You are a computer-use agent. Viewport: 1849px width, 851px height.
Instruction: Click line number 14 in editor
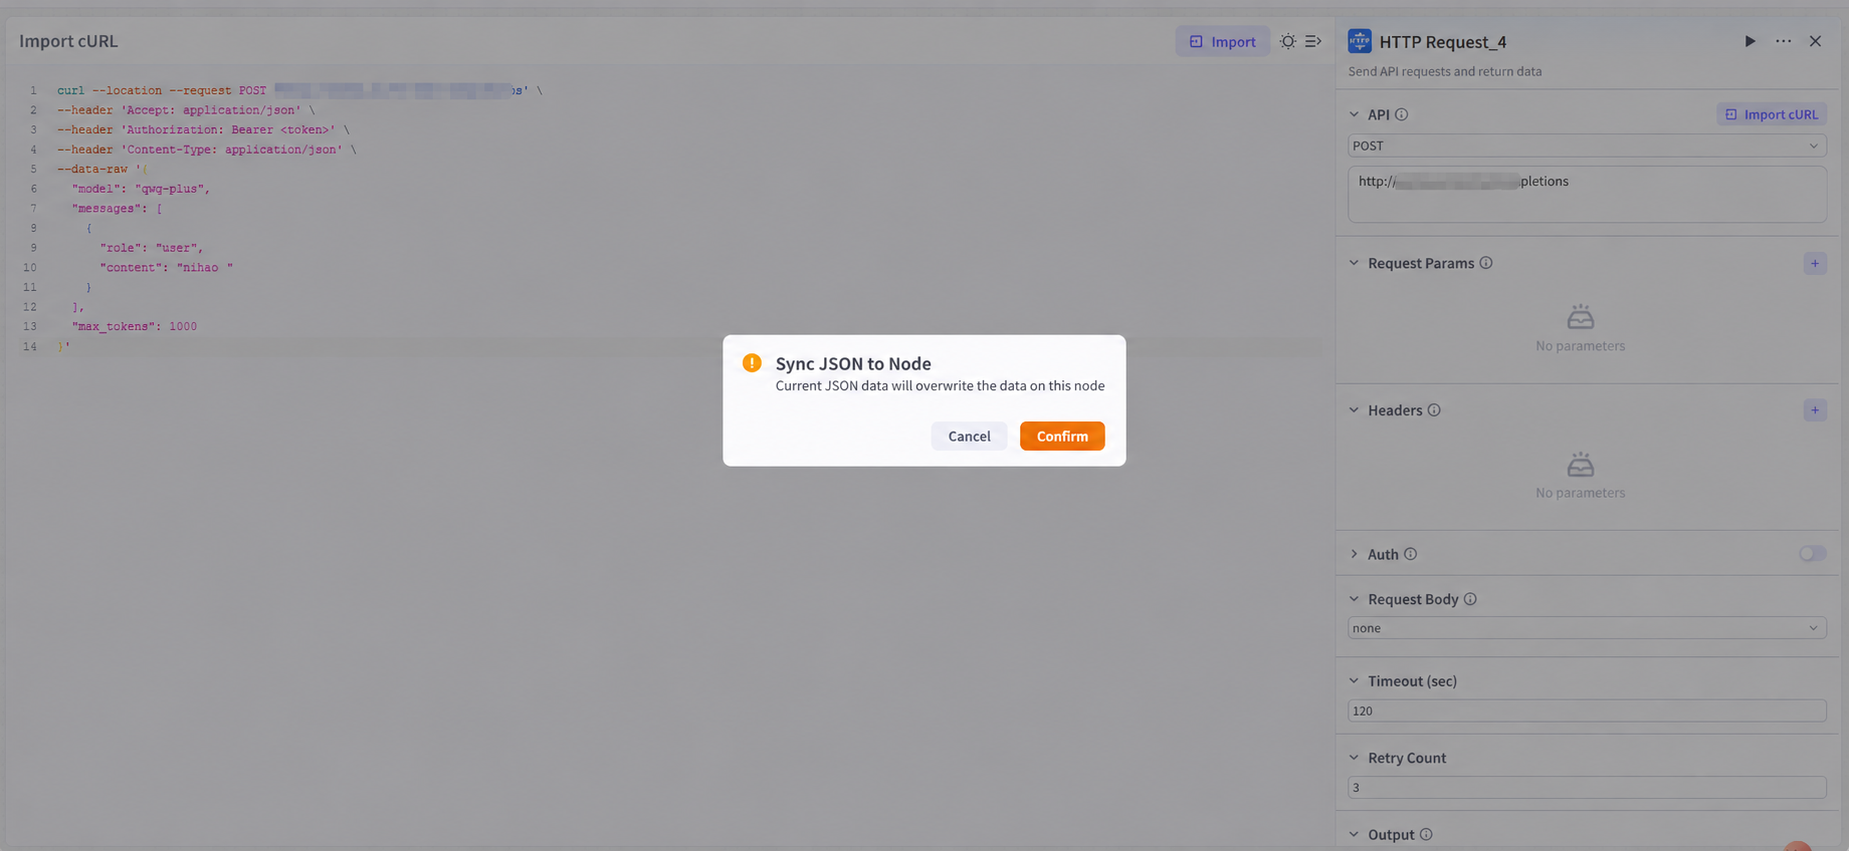click(30, 347)
